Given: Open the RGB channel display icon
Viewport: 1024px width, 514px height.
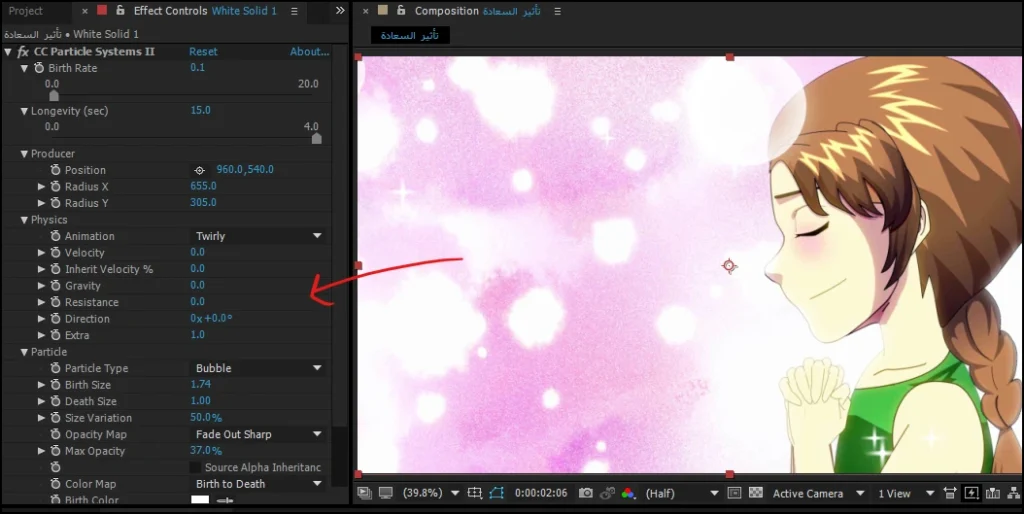Looking at the screenshot, I should [x=628, y=493].
